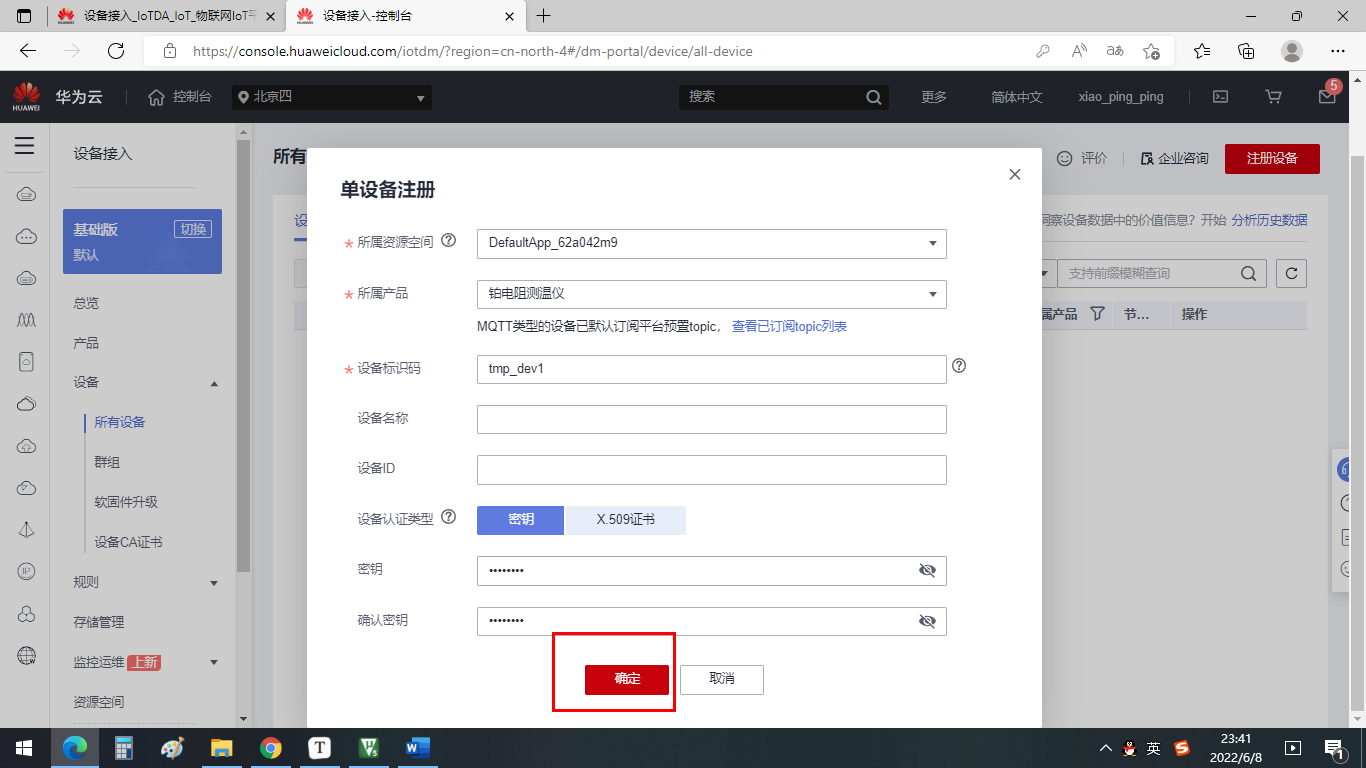Open the xiao_ping_ping account menu
Image resolution: width=1366 pixels, height=768 pixels.
[x=1121, y=97]
